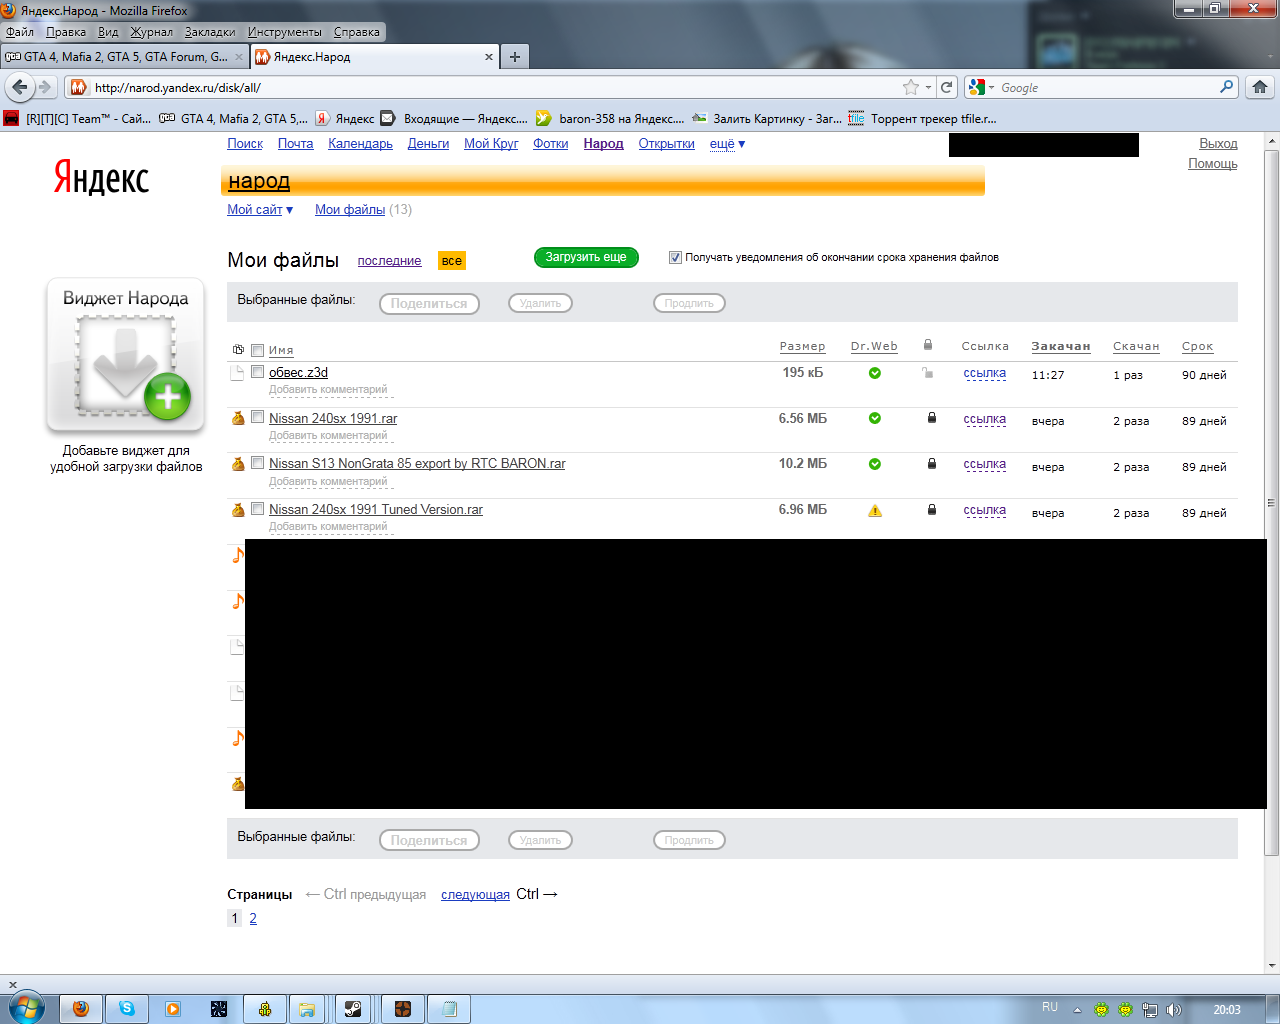Open the Файл menu

pyautogui.click(x=20, y=32)
